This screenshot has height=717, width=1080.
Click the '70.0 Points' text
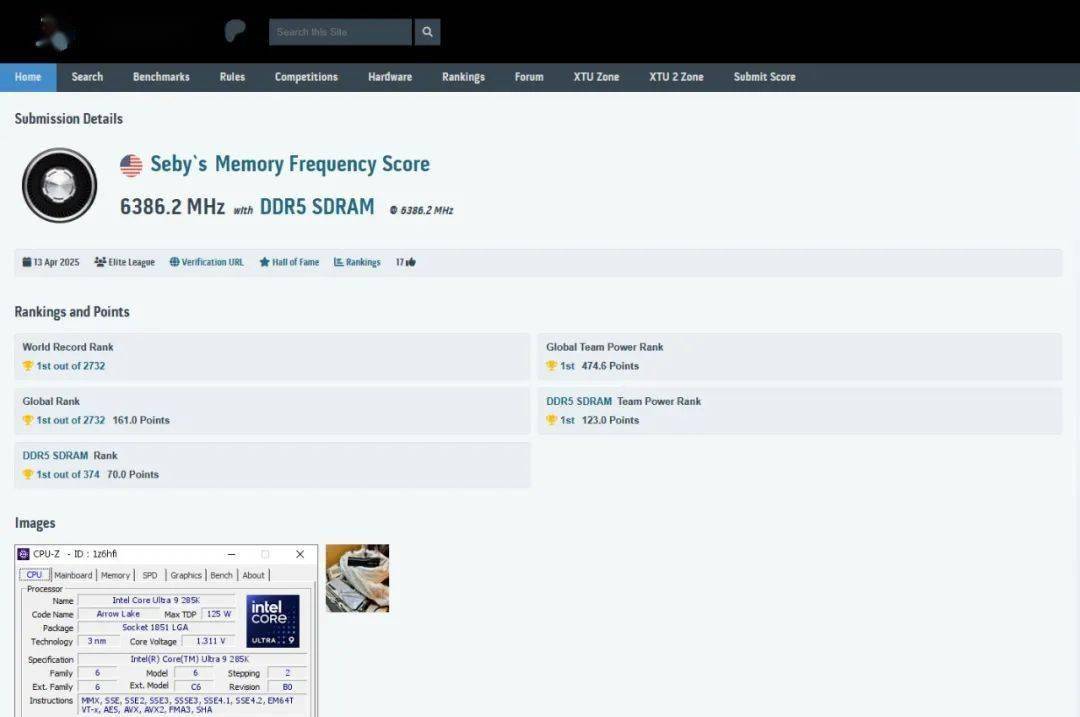[133, 475]
